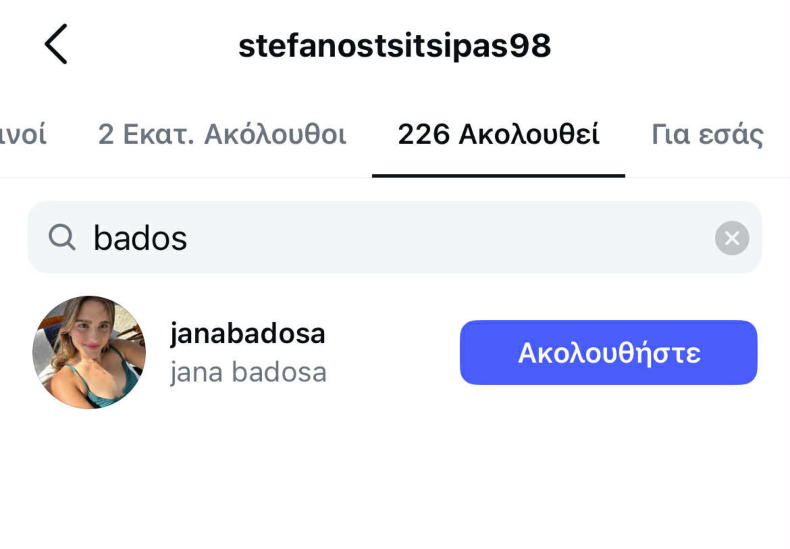Click the underline beneath the active tab
The width and height of the screenshot is (790, 549).
tap(498, 175)
